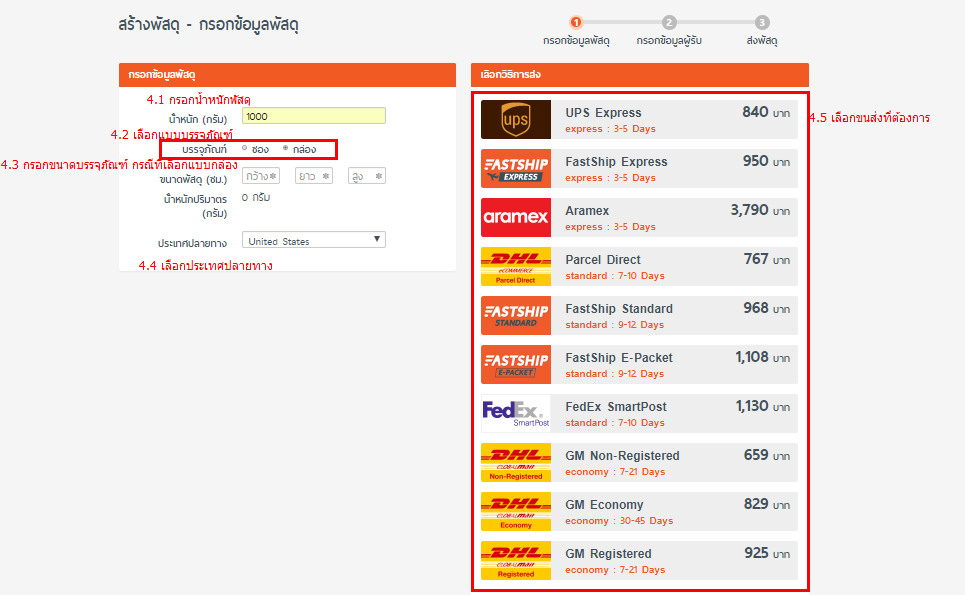The image size is (965, 595).
Task: Choose UPS Express shipping option
Action: (639, 119)
